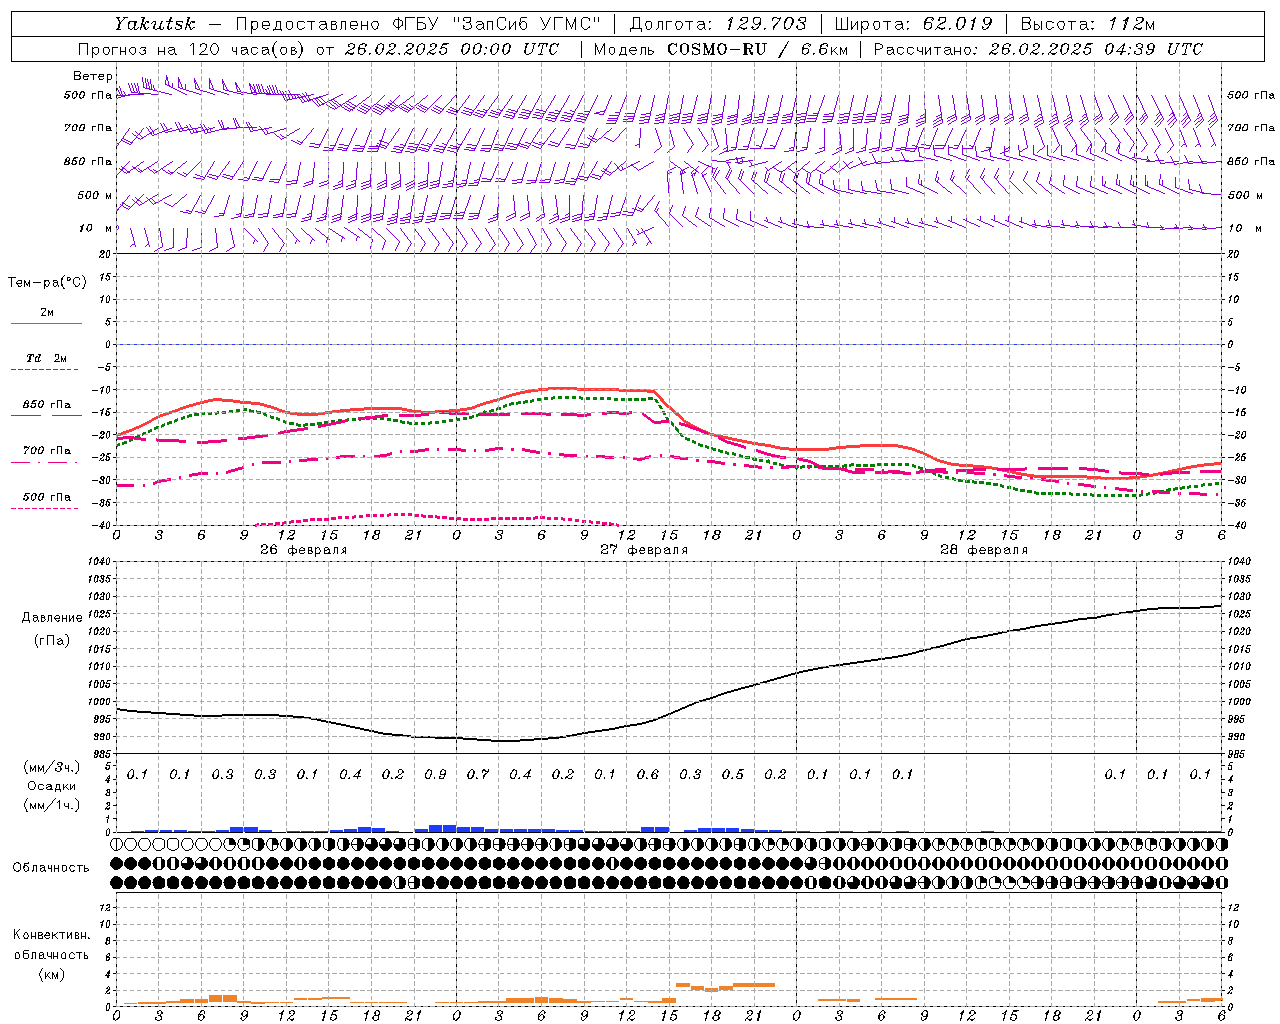This screenshot has height=1024, width=1280.
Task: Click the 'Конвективн.' convective cloud label
Action: pyautogui.click(x=51, y=935)
